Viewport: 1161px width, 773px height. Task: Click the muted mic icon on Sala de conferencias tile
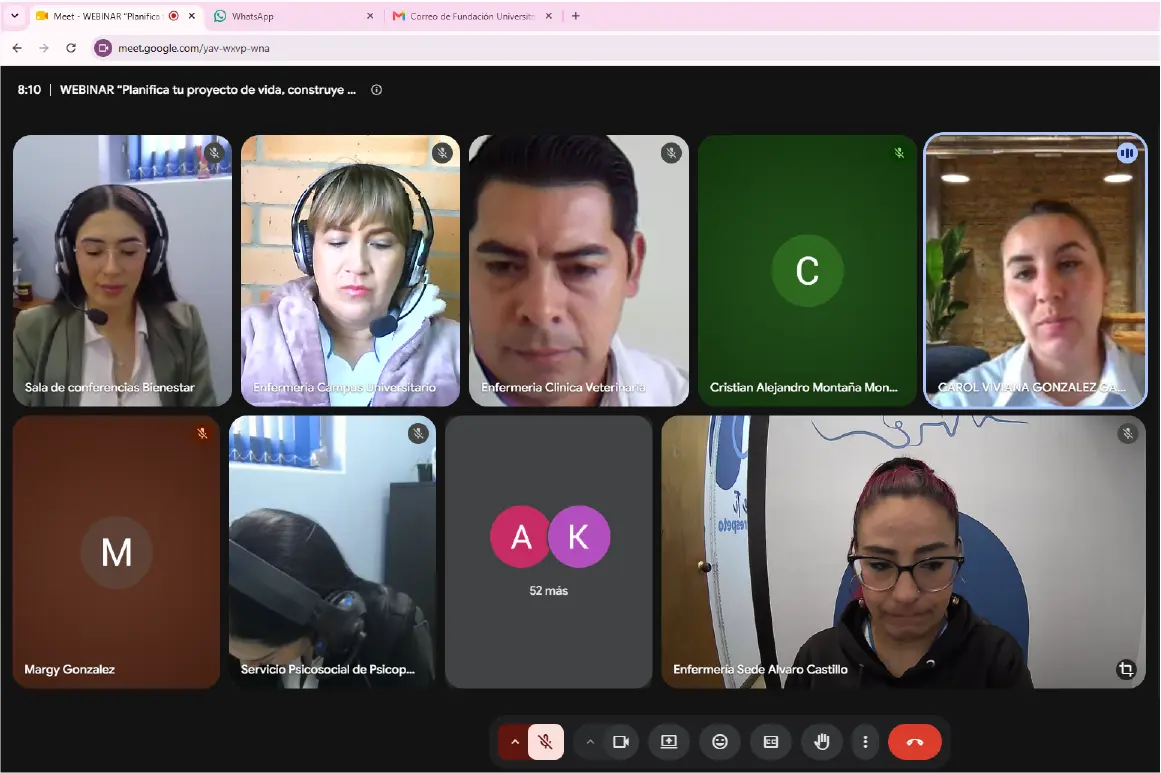click(214, 153)
